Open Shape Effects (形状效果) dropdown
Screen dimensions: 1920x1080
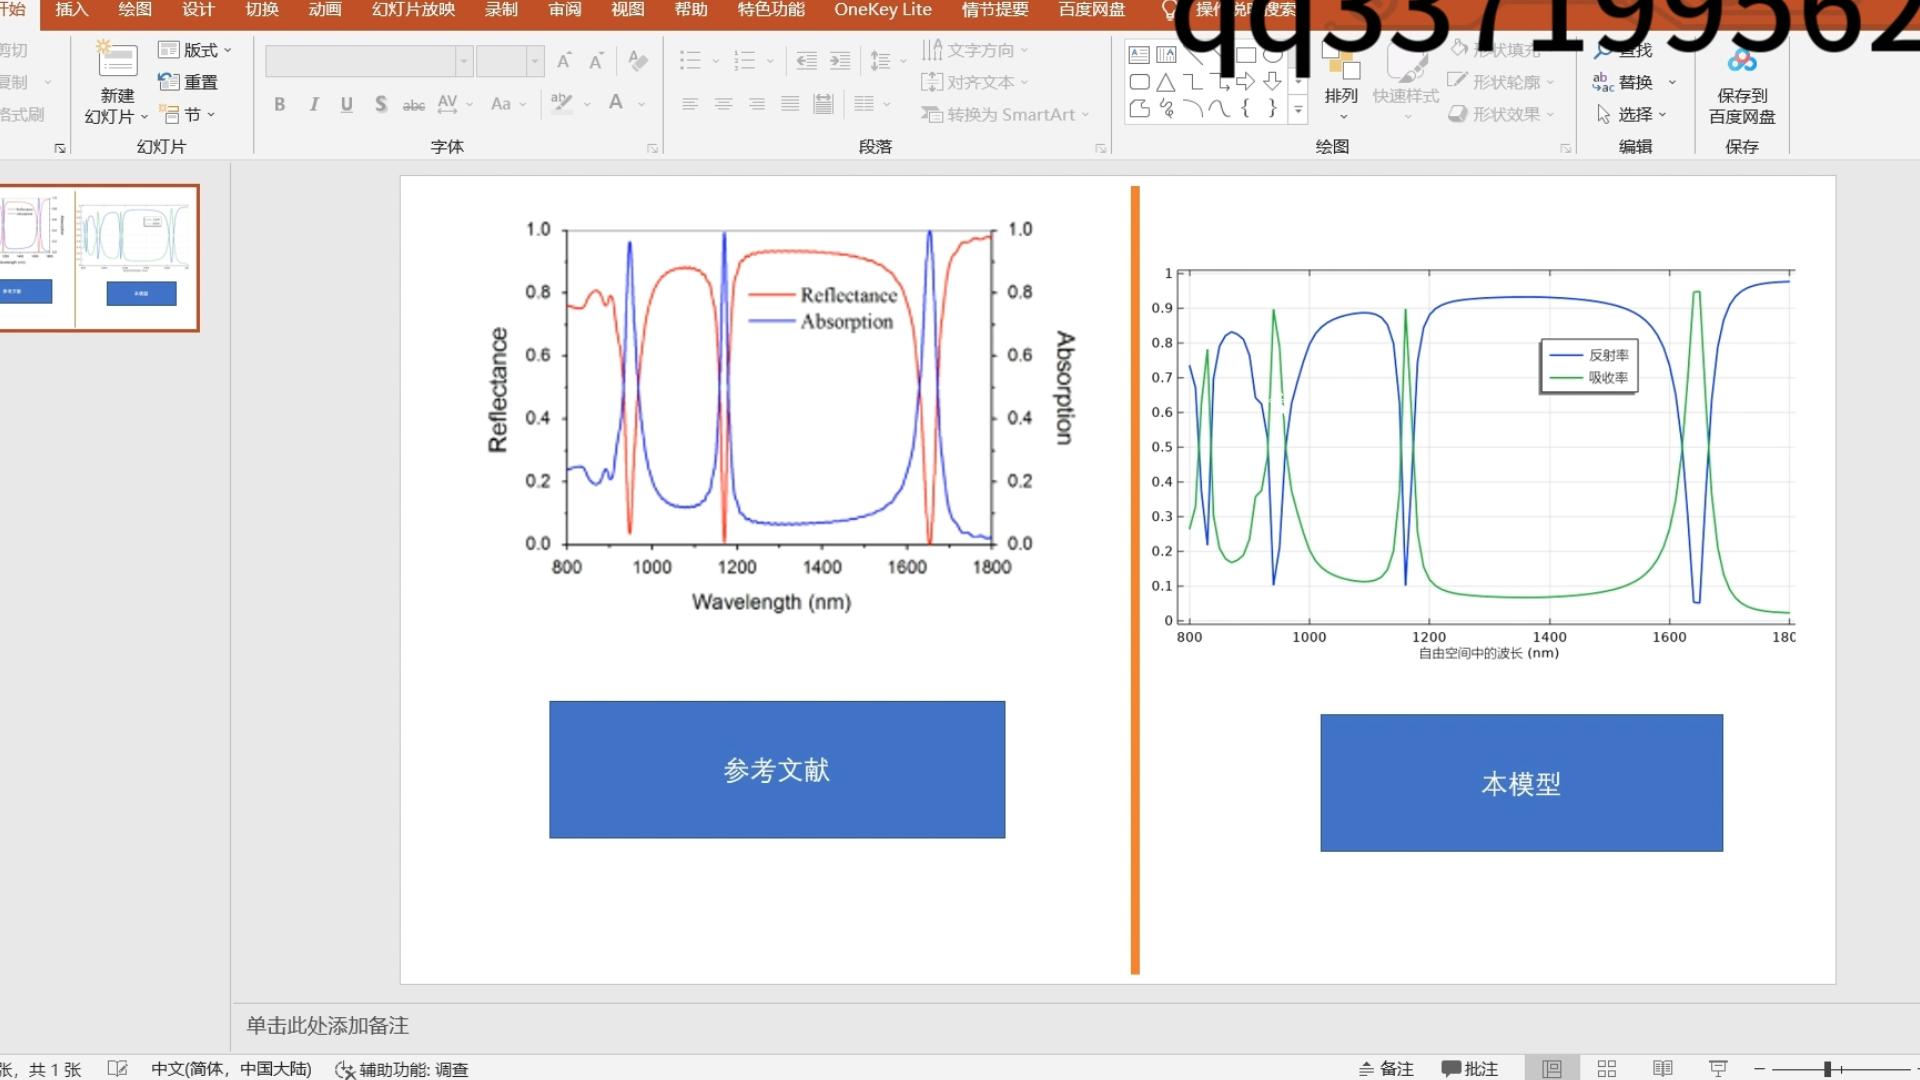pos(1501,114)
